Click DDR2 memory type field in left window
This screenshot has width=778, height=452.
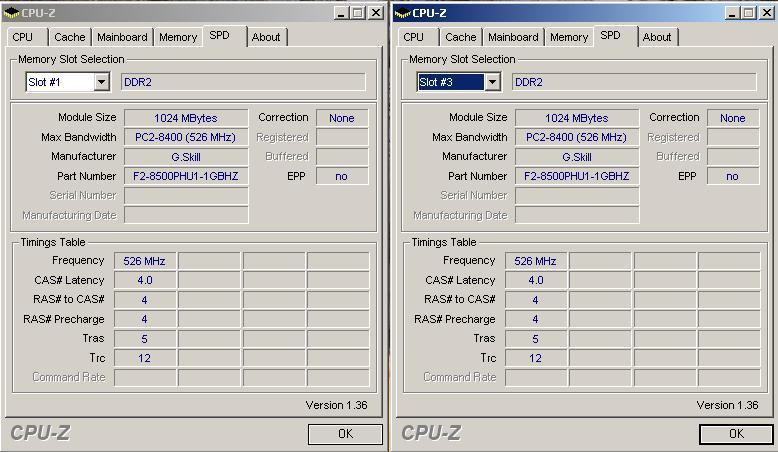click(243, 82)
